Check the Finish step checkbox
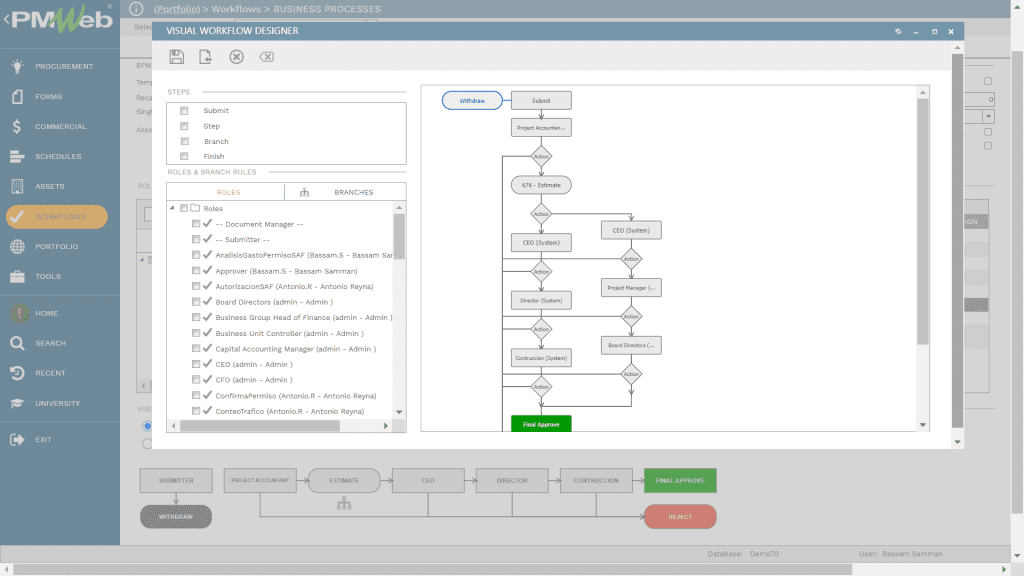Screen dimensions: 1024x576 (x=184, y=157)
